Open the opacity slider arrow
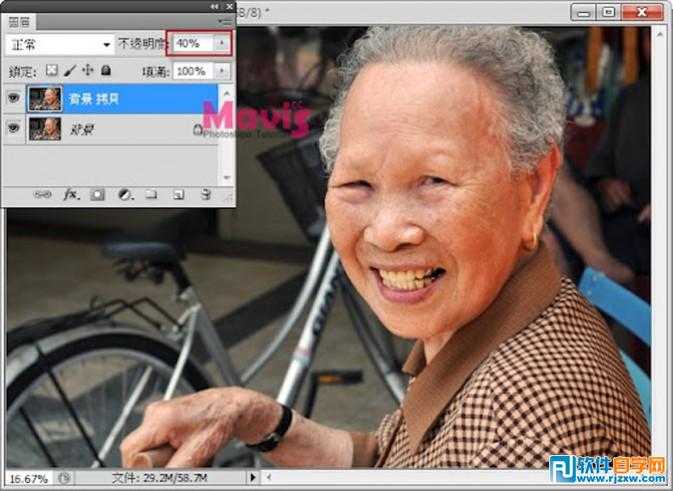The image size is (673, 491). click(x=222, y=43)
